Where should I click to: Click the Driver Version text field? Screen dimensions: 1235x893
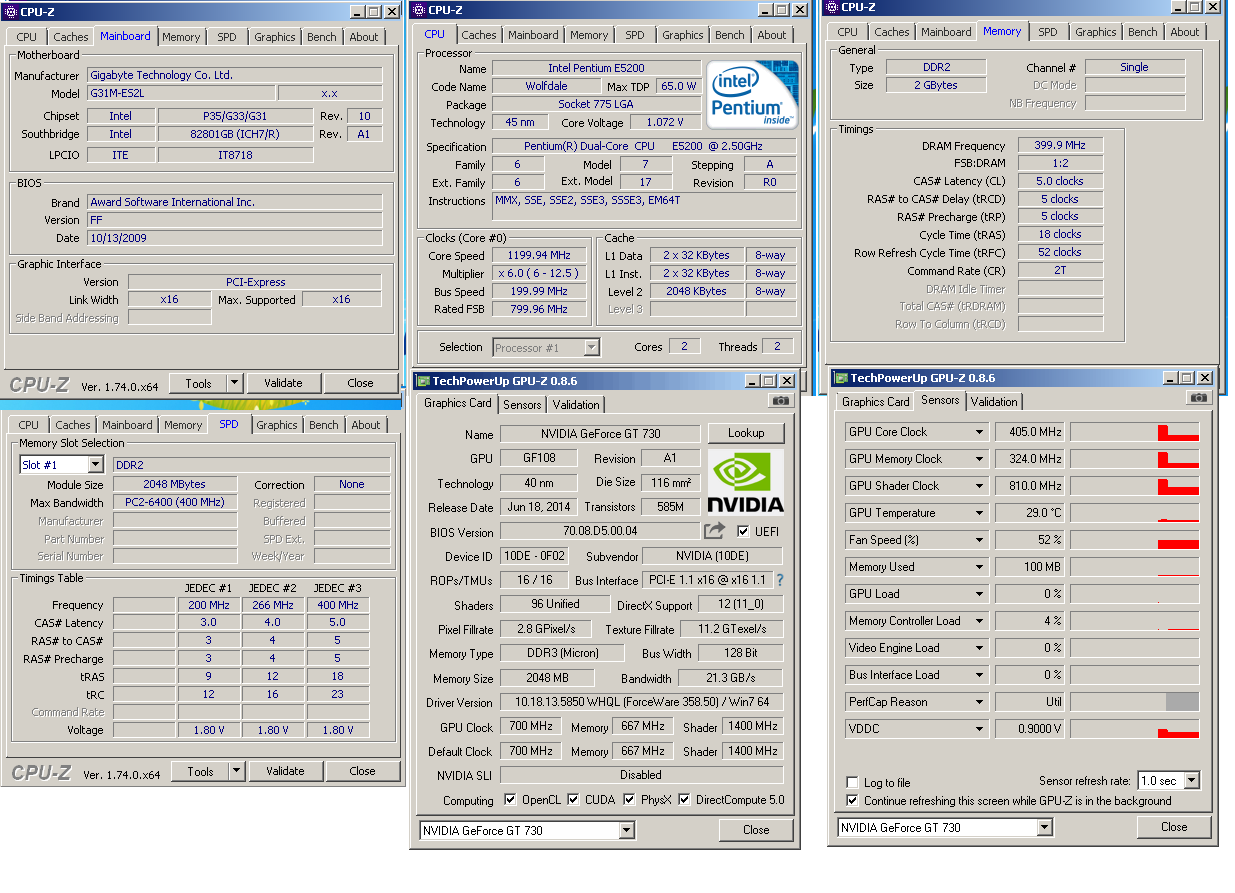[x=641, y=703]
